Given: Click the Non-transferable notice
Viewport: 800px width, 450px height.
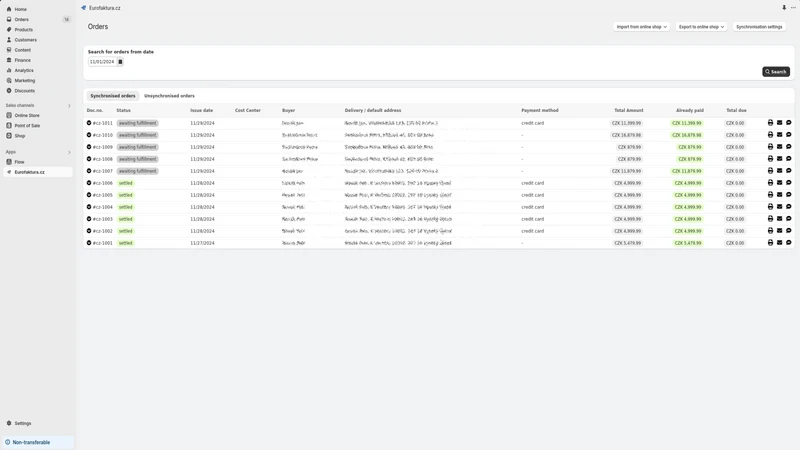Looking at the screenshot, I should pos(38,442).
